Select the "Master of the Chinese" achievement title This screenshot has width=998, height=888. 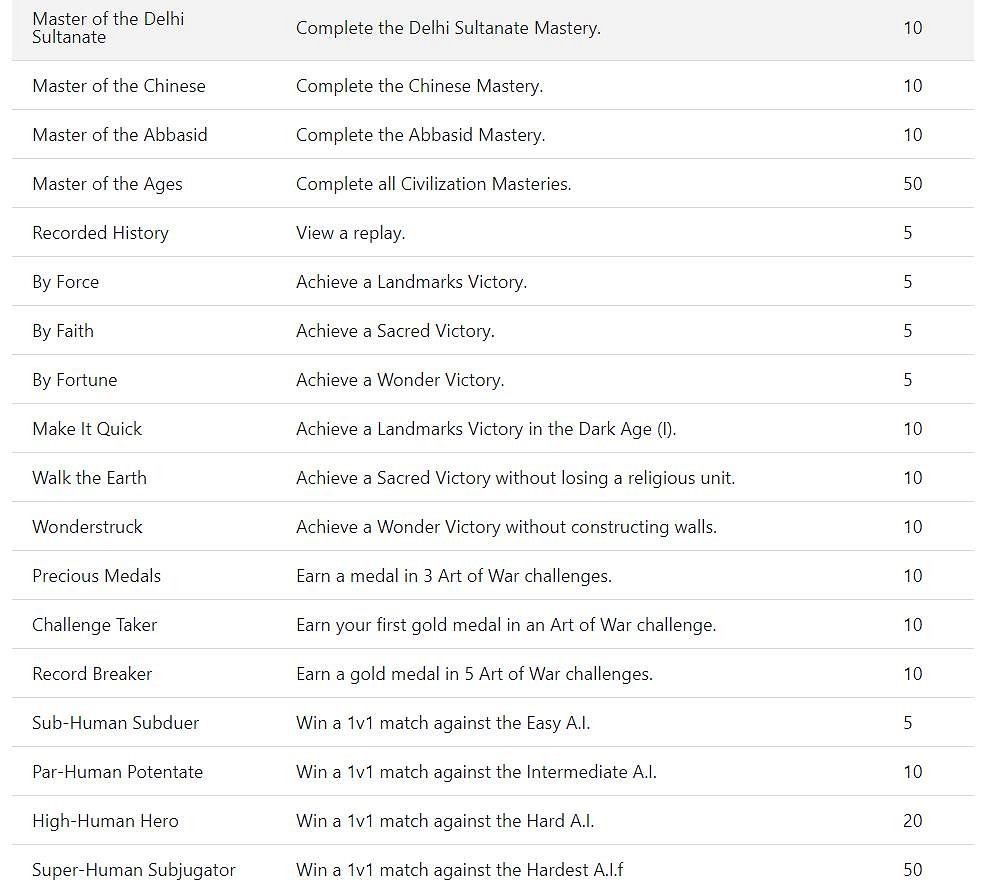118,86
